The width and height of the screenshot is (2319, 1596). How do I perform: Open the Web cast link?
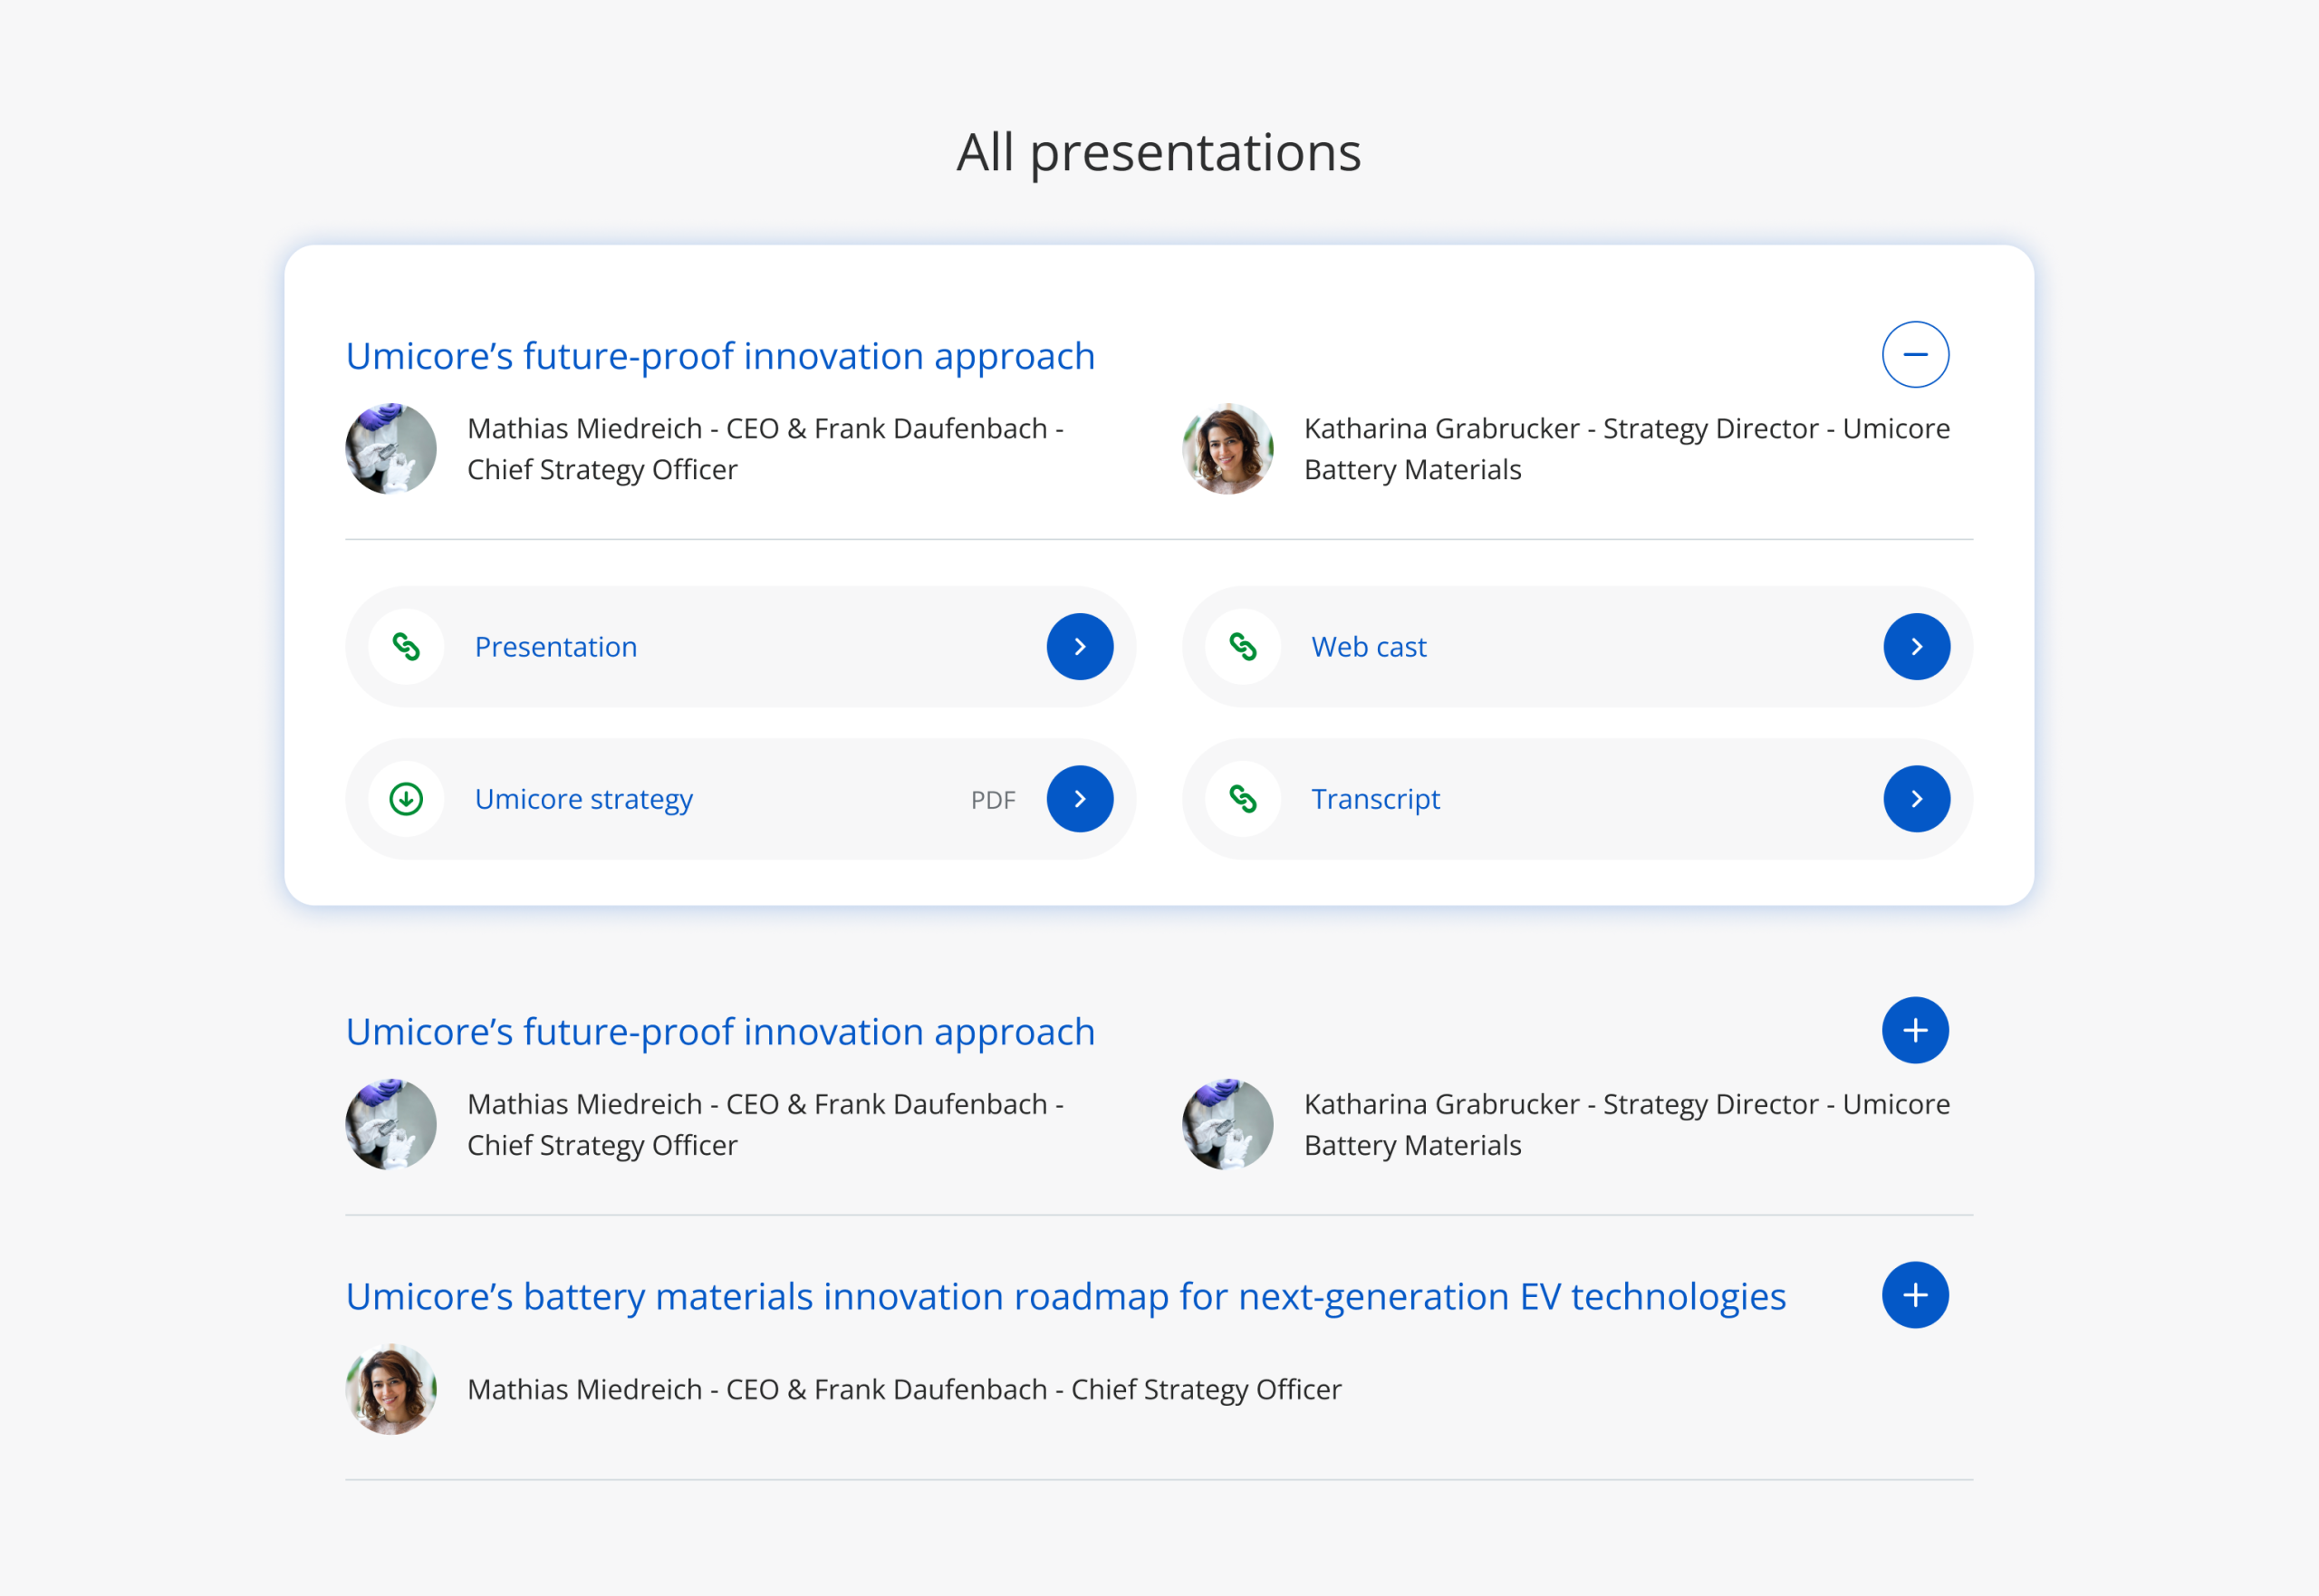click(1915, 647)
